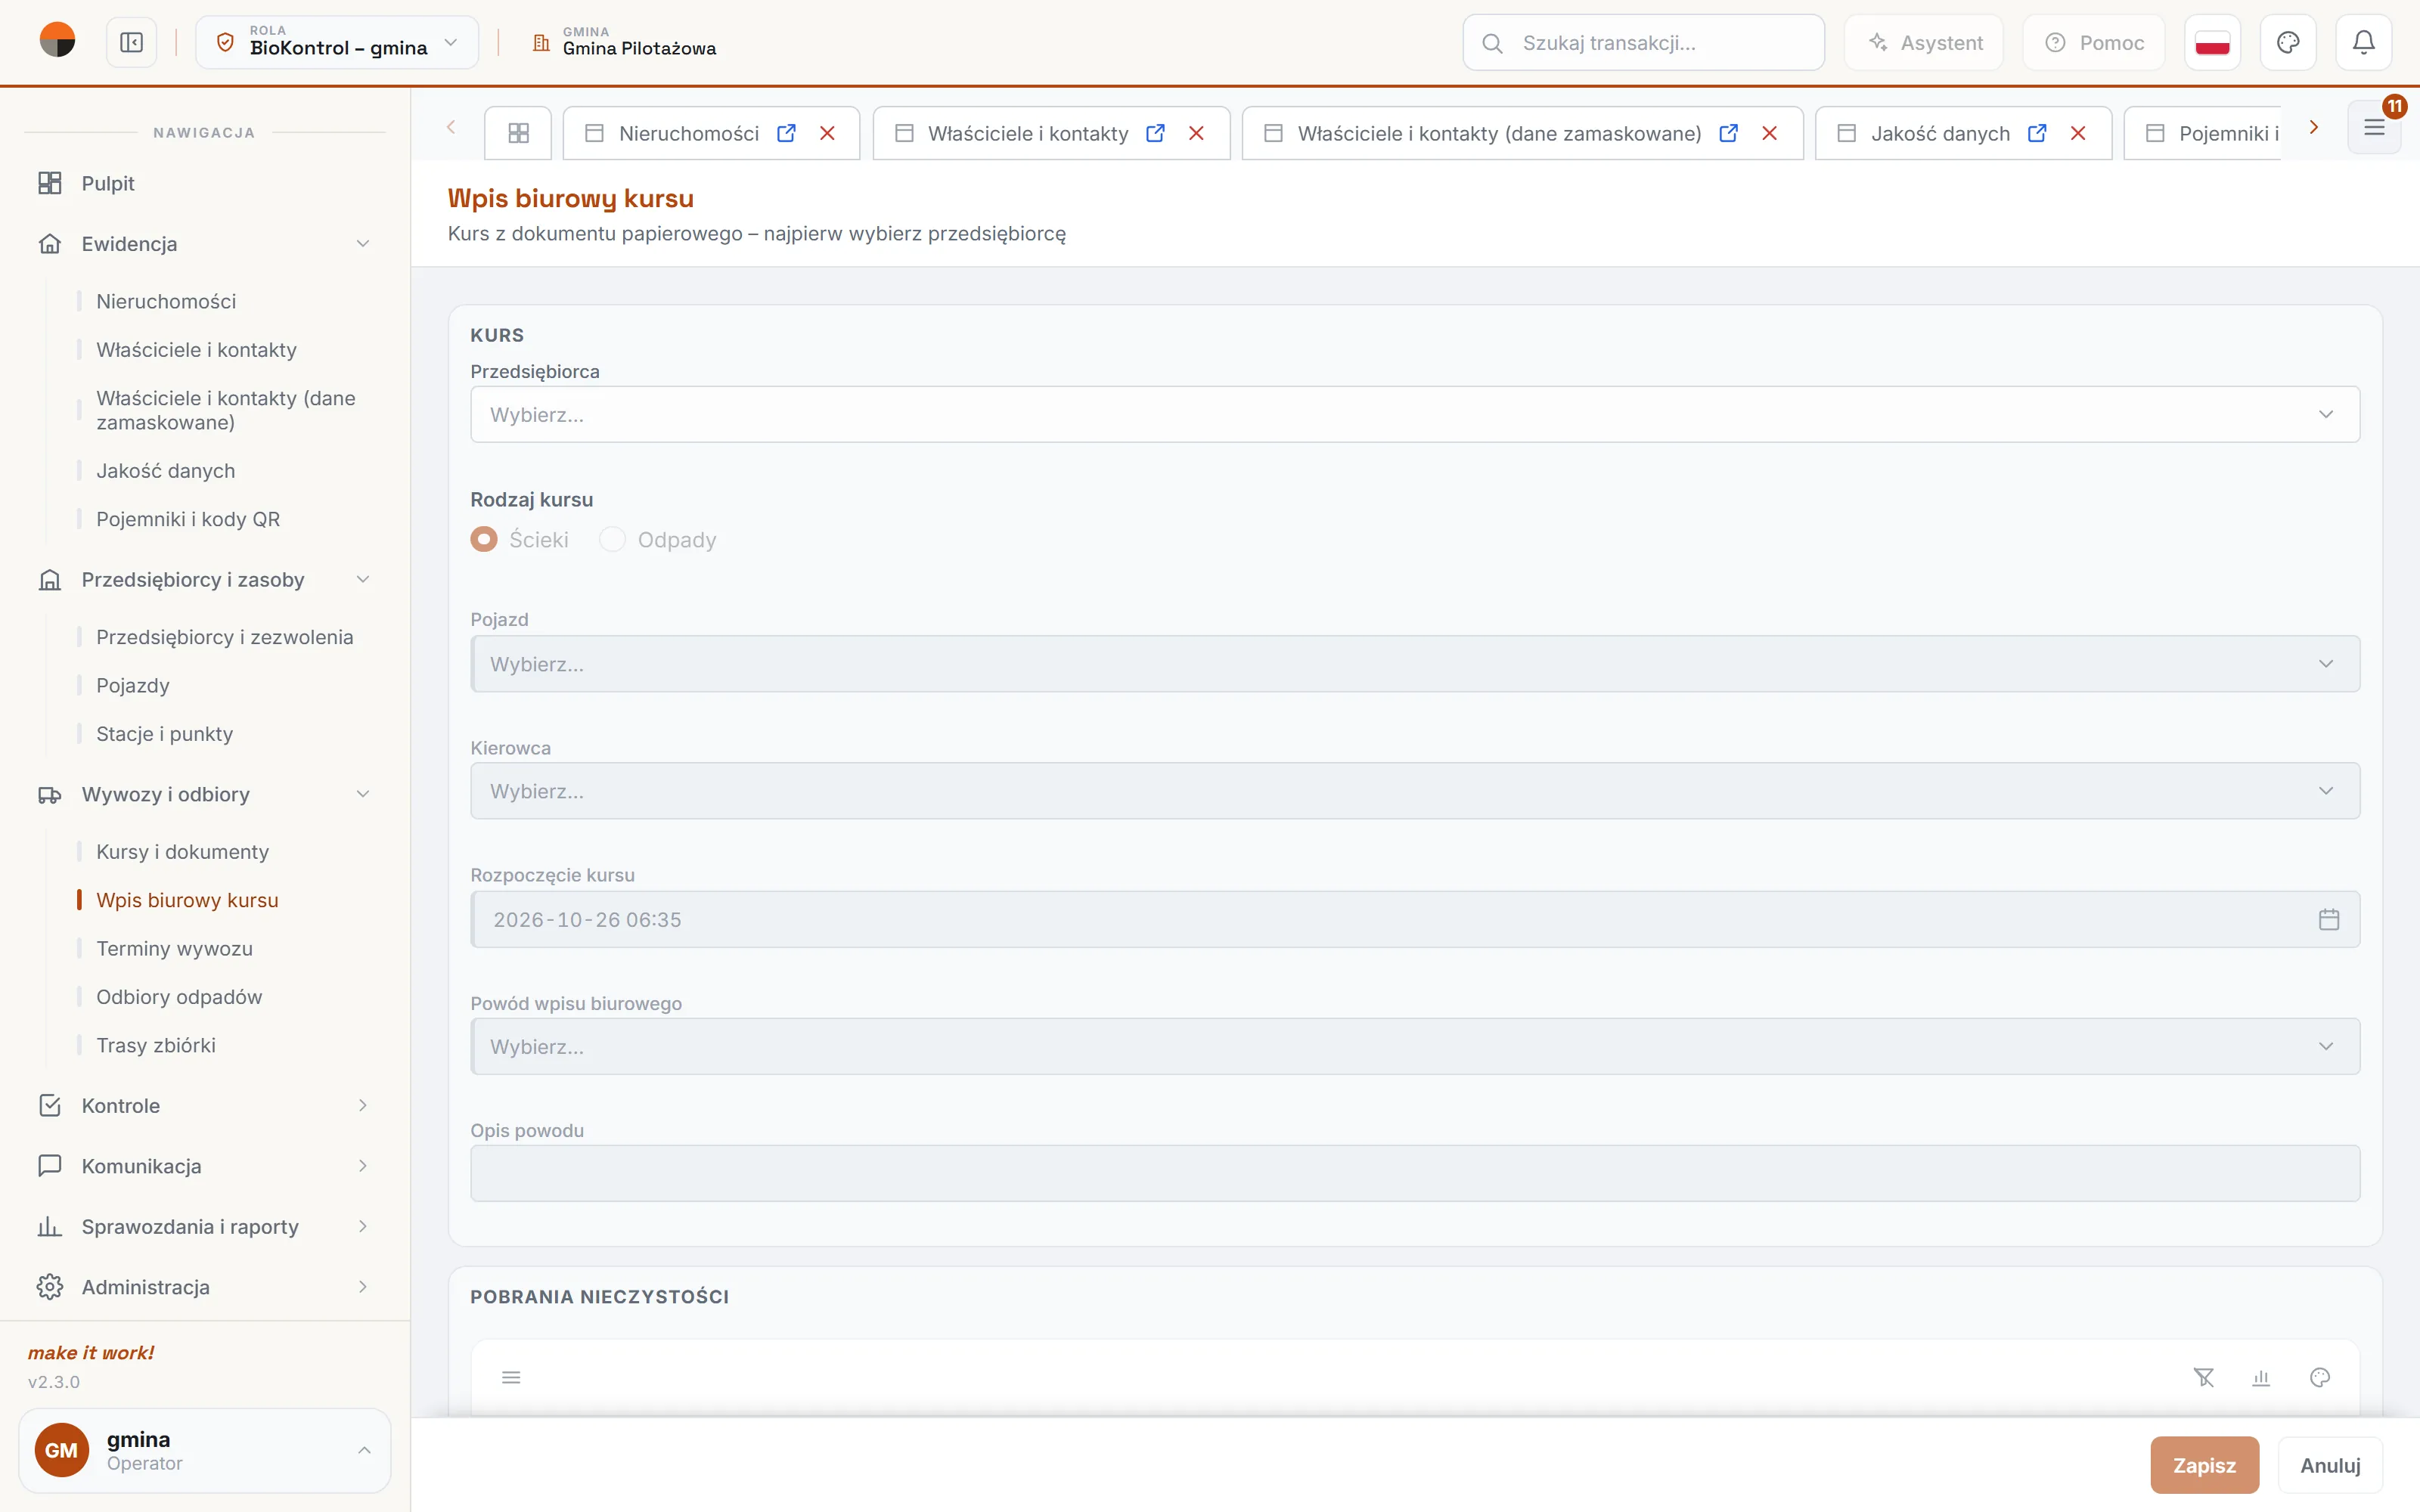The width and height of the screenshot is (2420, 1512).
Task: Click the Anuluj button
Action: [2330, 1465]
